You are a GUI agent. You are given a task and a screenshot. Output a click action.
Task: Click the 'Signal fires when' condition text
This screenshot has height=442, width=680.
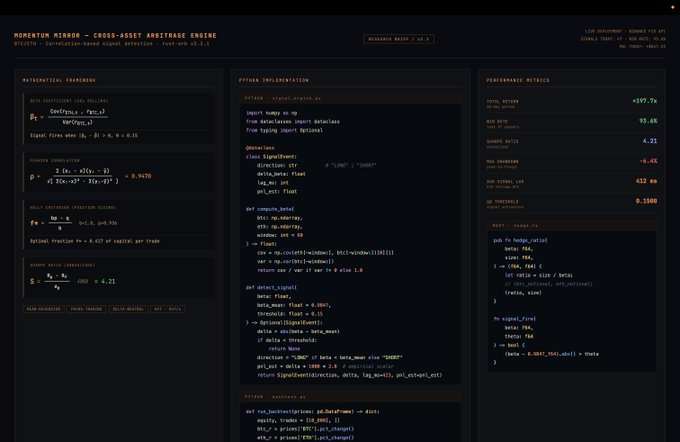click(x=84, y=135)
